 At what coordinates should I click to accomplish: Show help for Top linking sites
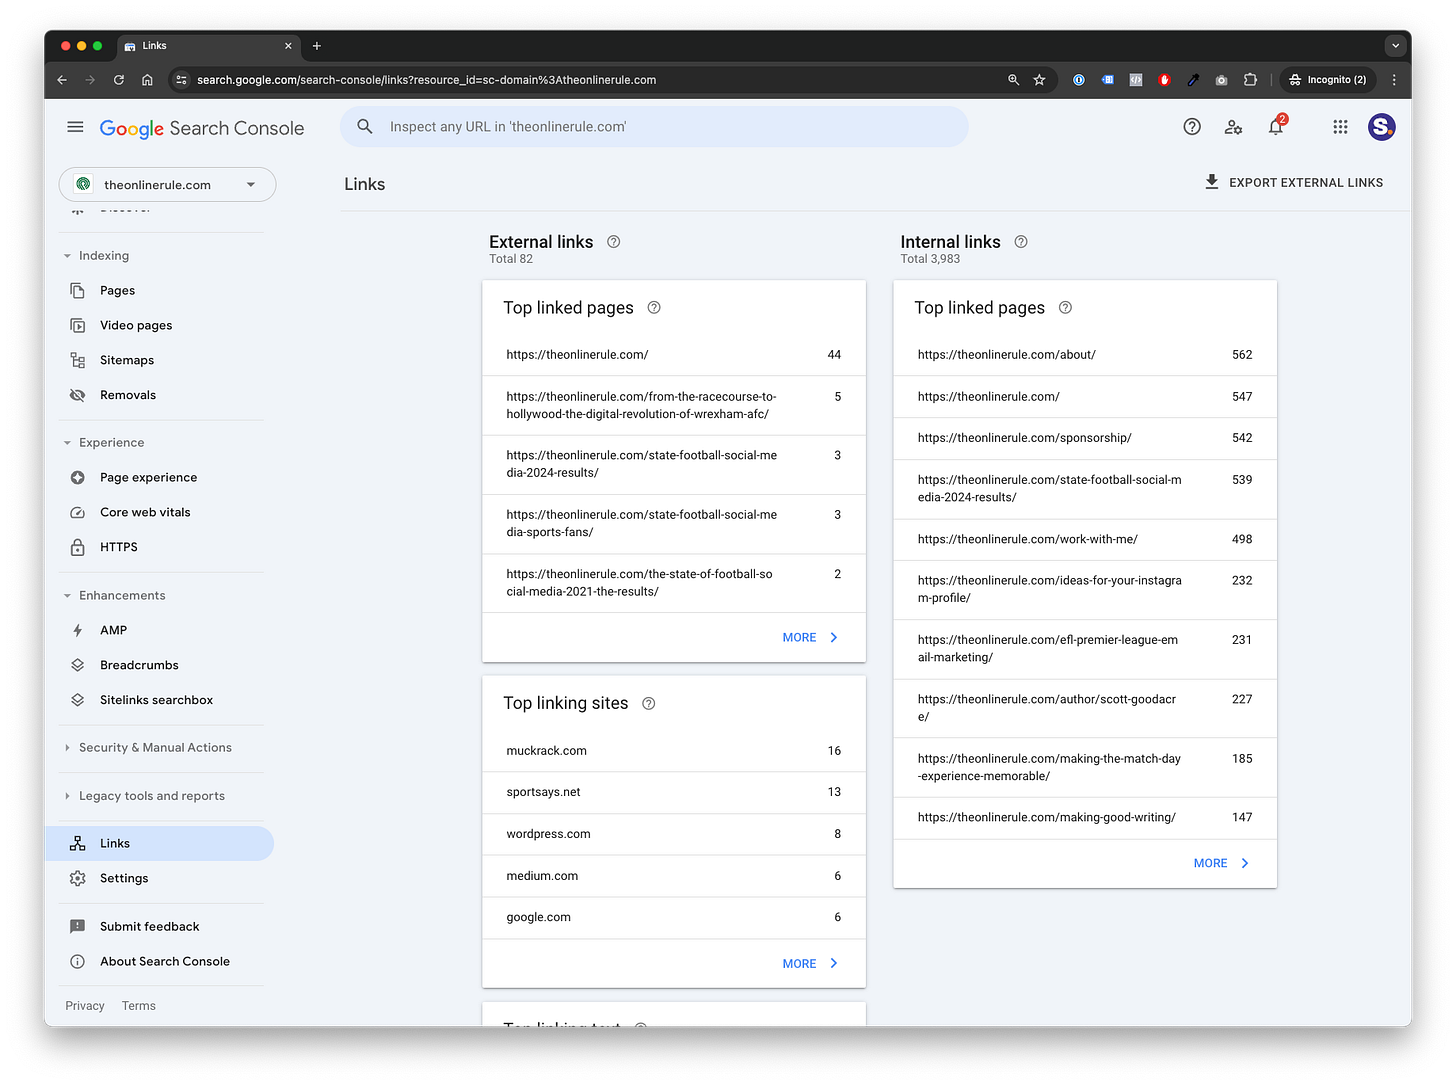(x=649, y=704)
